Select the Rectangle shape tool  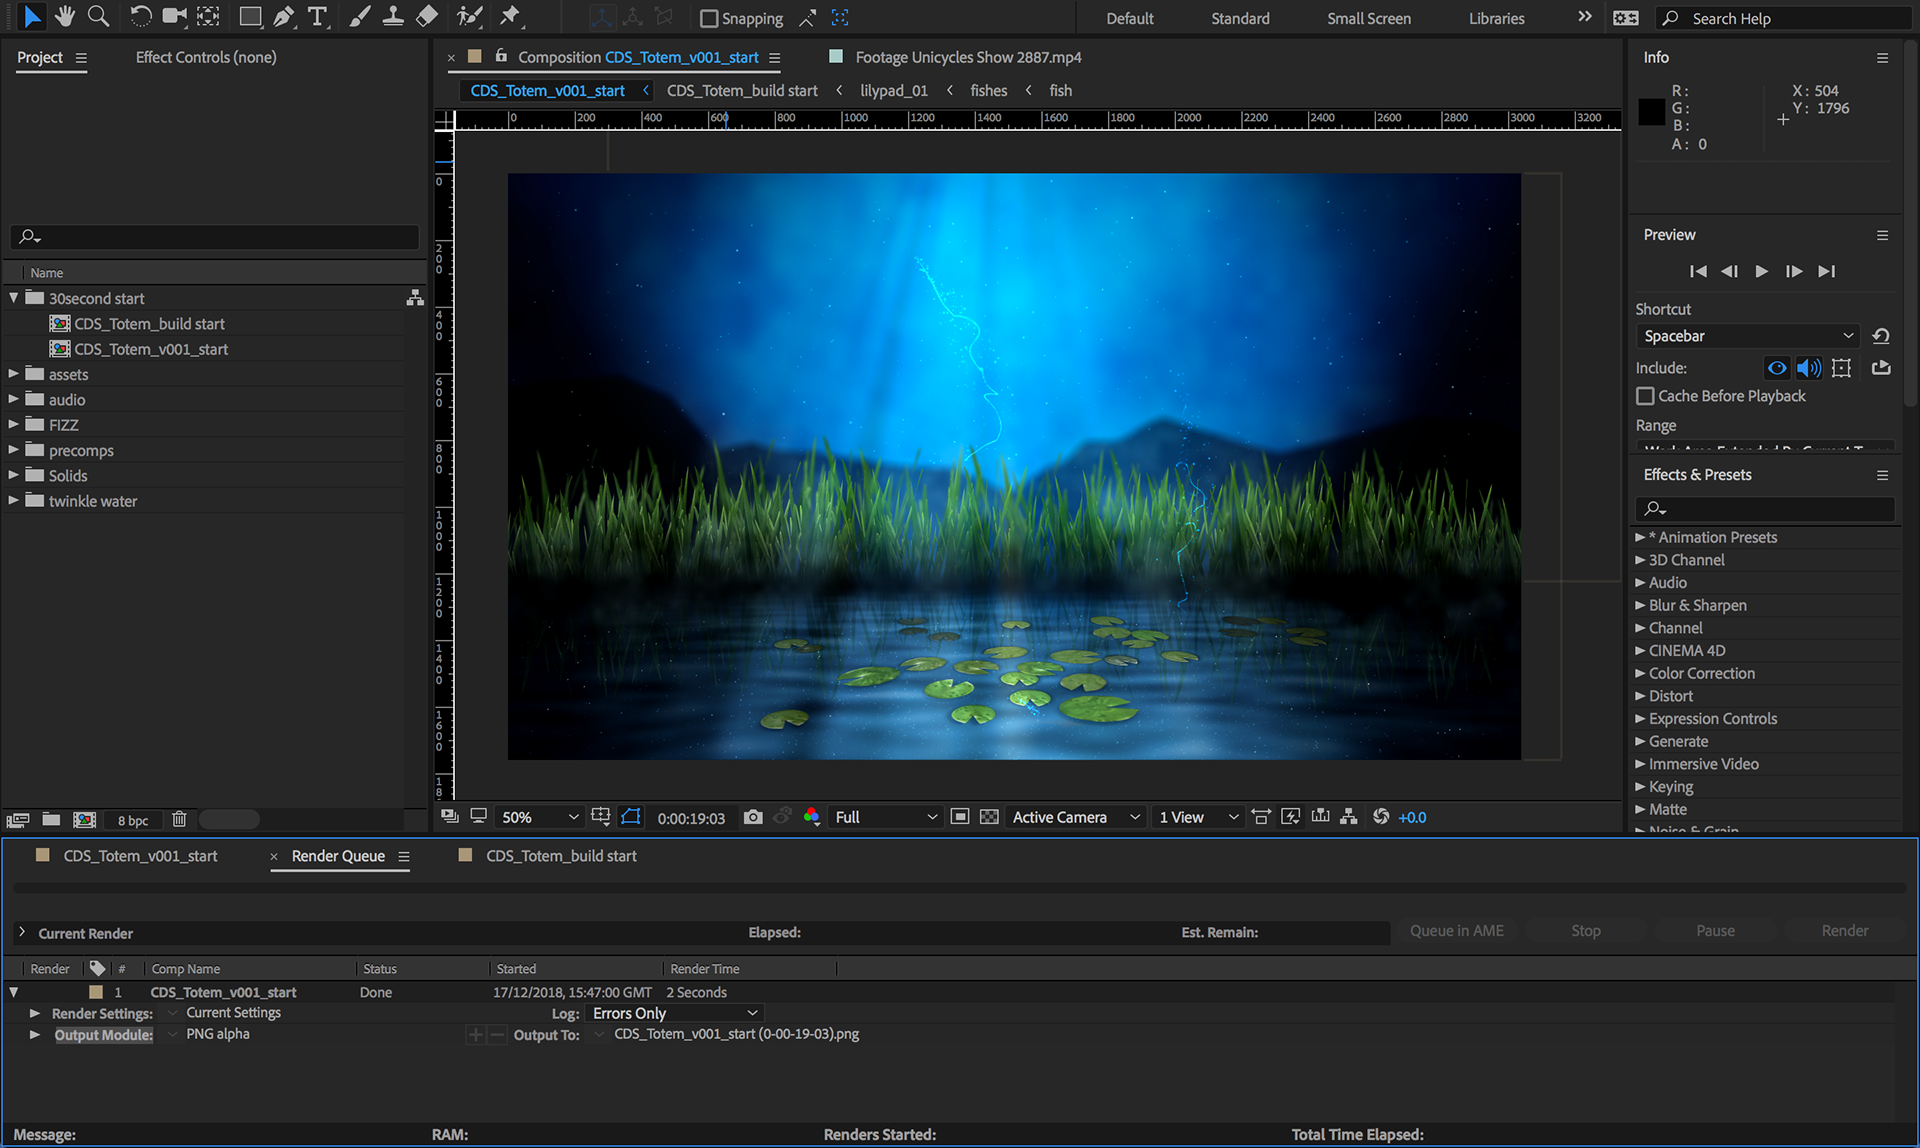[250, 16]
